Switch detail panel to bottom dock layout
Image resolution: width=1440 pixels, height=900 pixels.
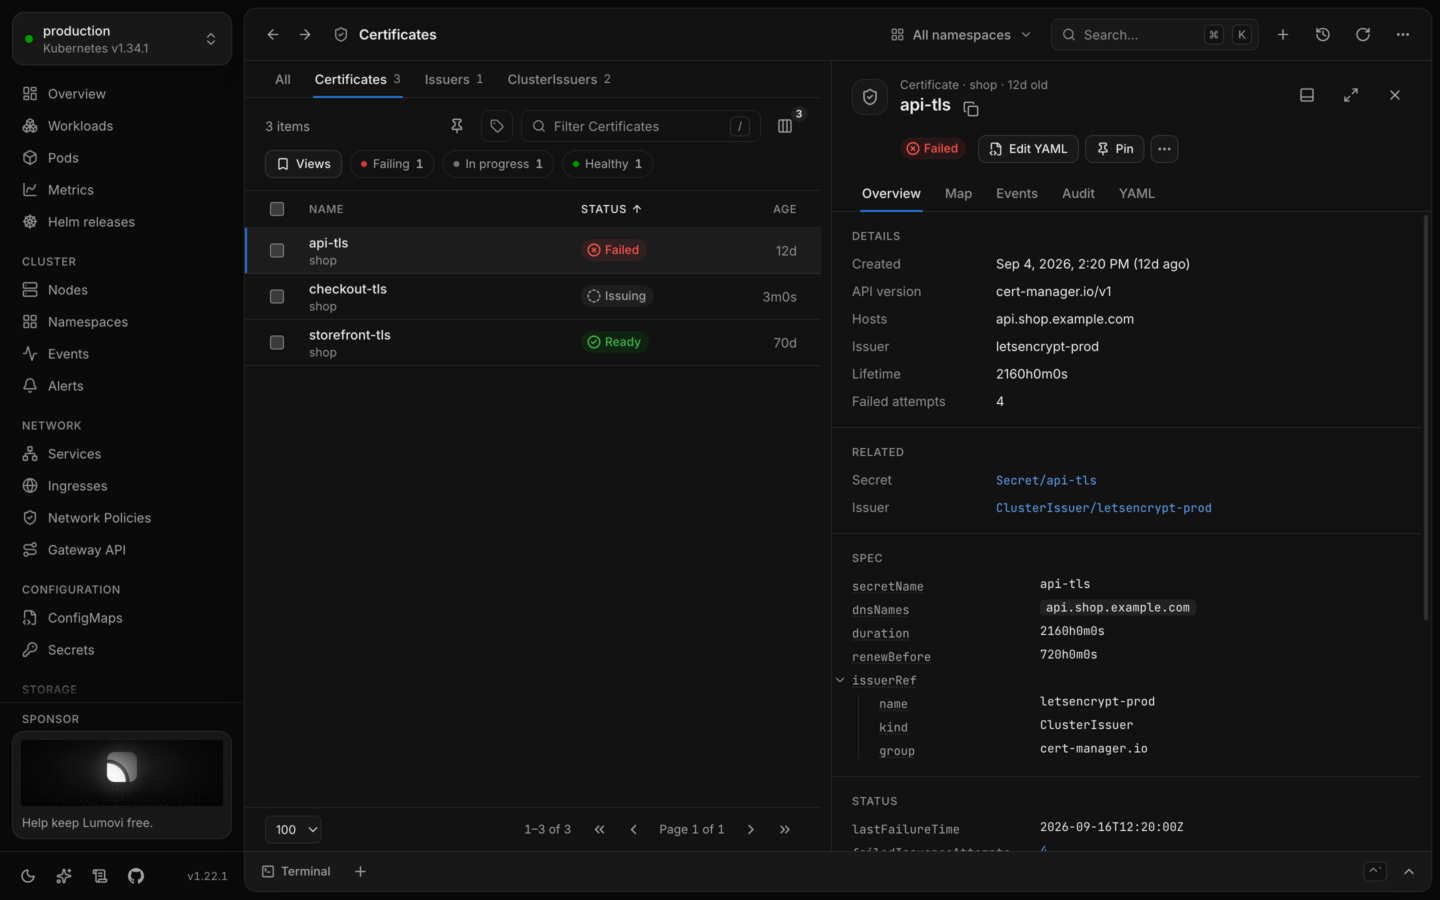click(x=1307, y=95)
